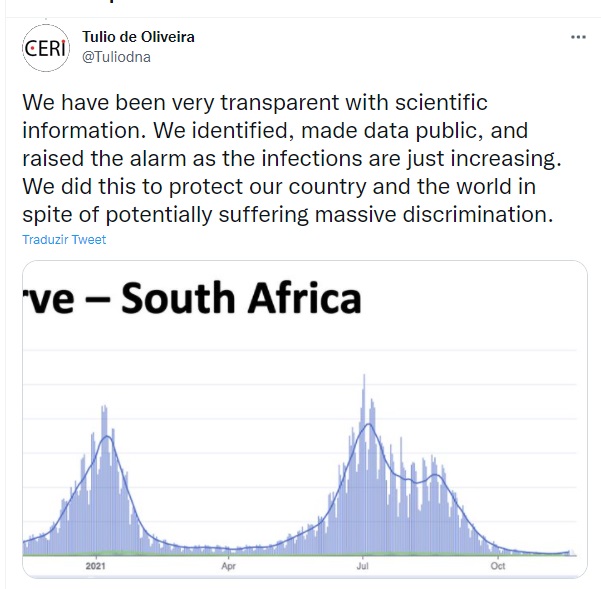Click the Oct label on chart axis
Viewport: 601px width, 589px height.
[497, 566]
